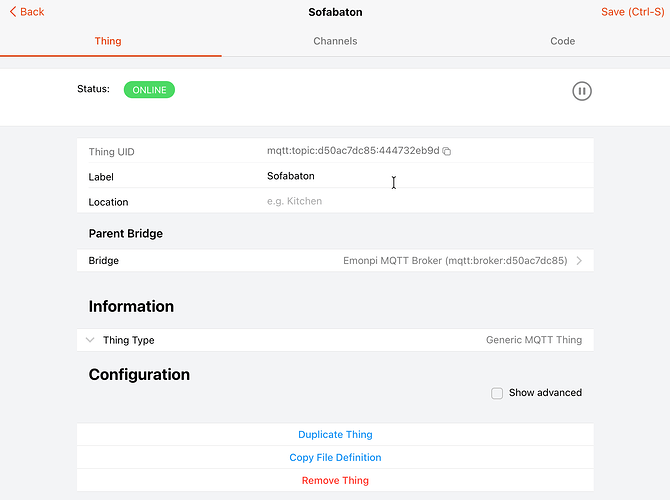Open the Bridge selection row
Screen dimensions: 670x500
(x=335, y=260)
